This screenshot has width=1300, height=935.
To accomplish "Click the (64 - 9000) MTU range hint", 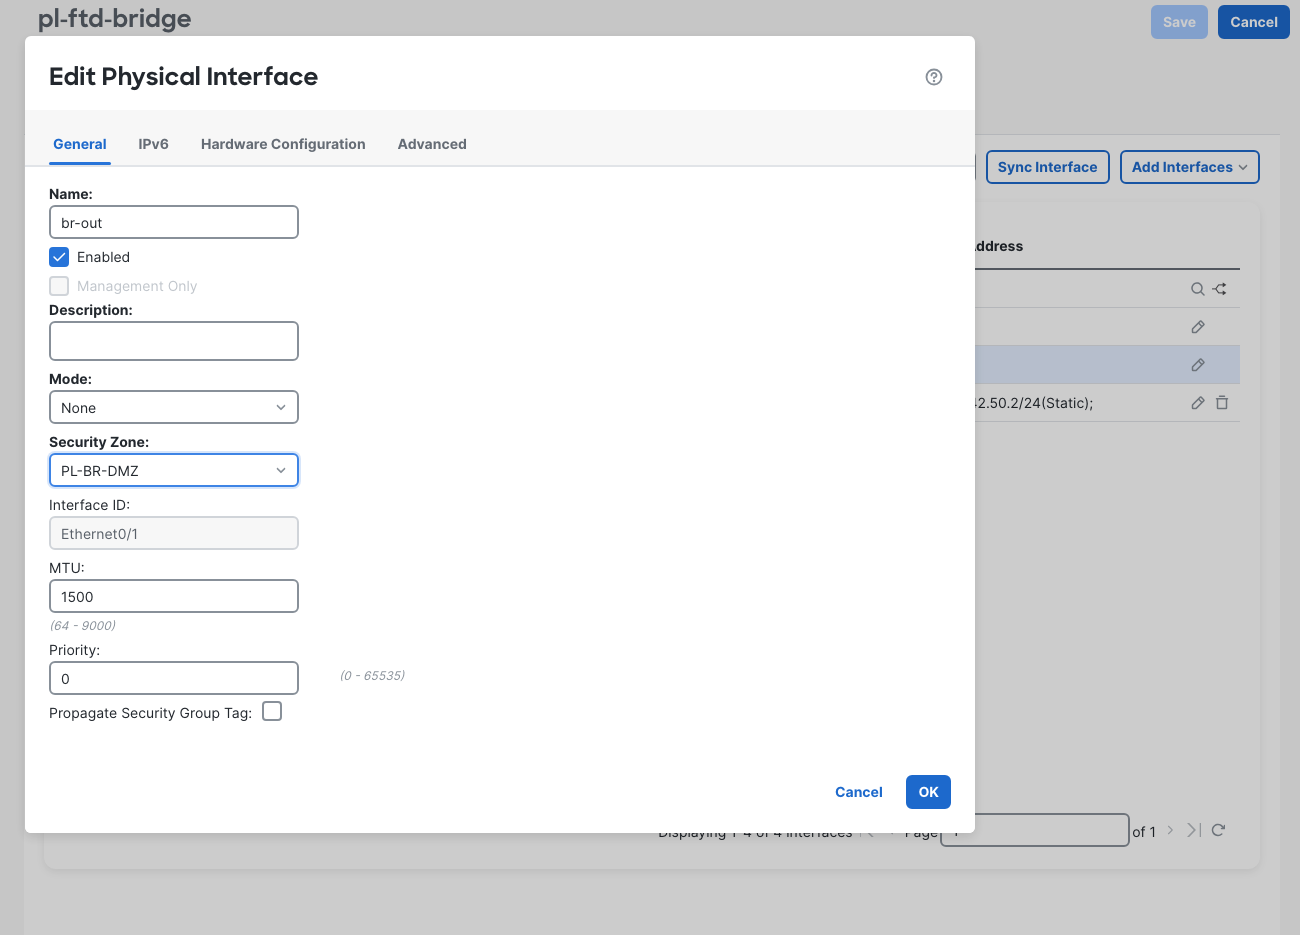I will click(x=83, y=625).
